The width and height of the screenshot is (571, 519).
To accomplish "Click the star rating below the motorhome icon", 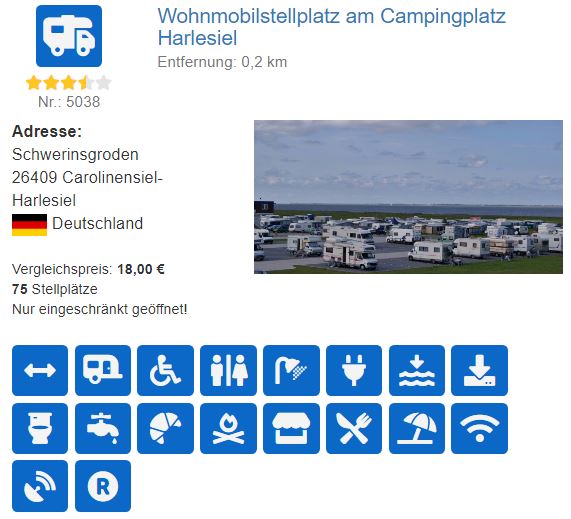I will [x=68, y=83].
